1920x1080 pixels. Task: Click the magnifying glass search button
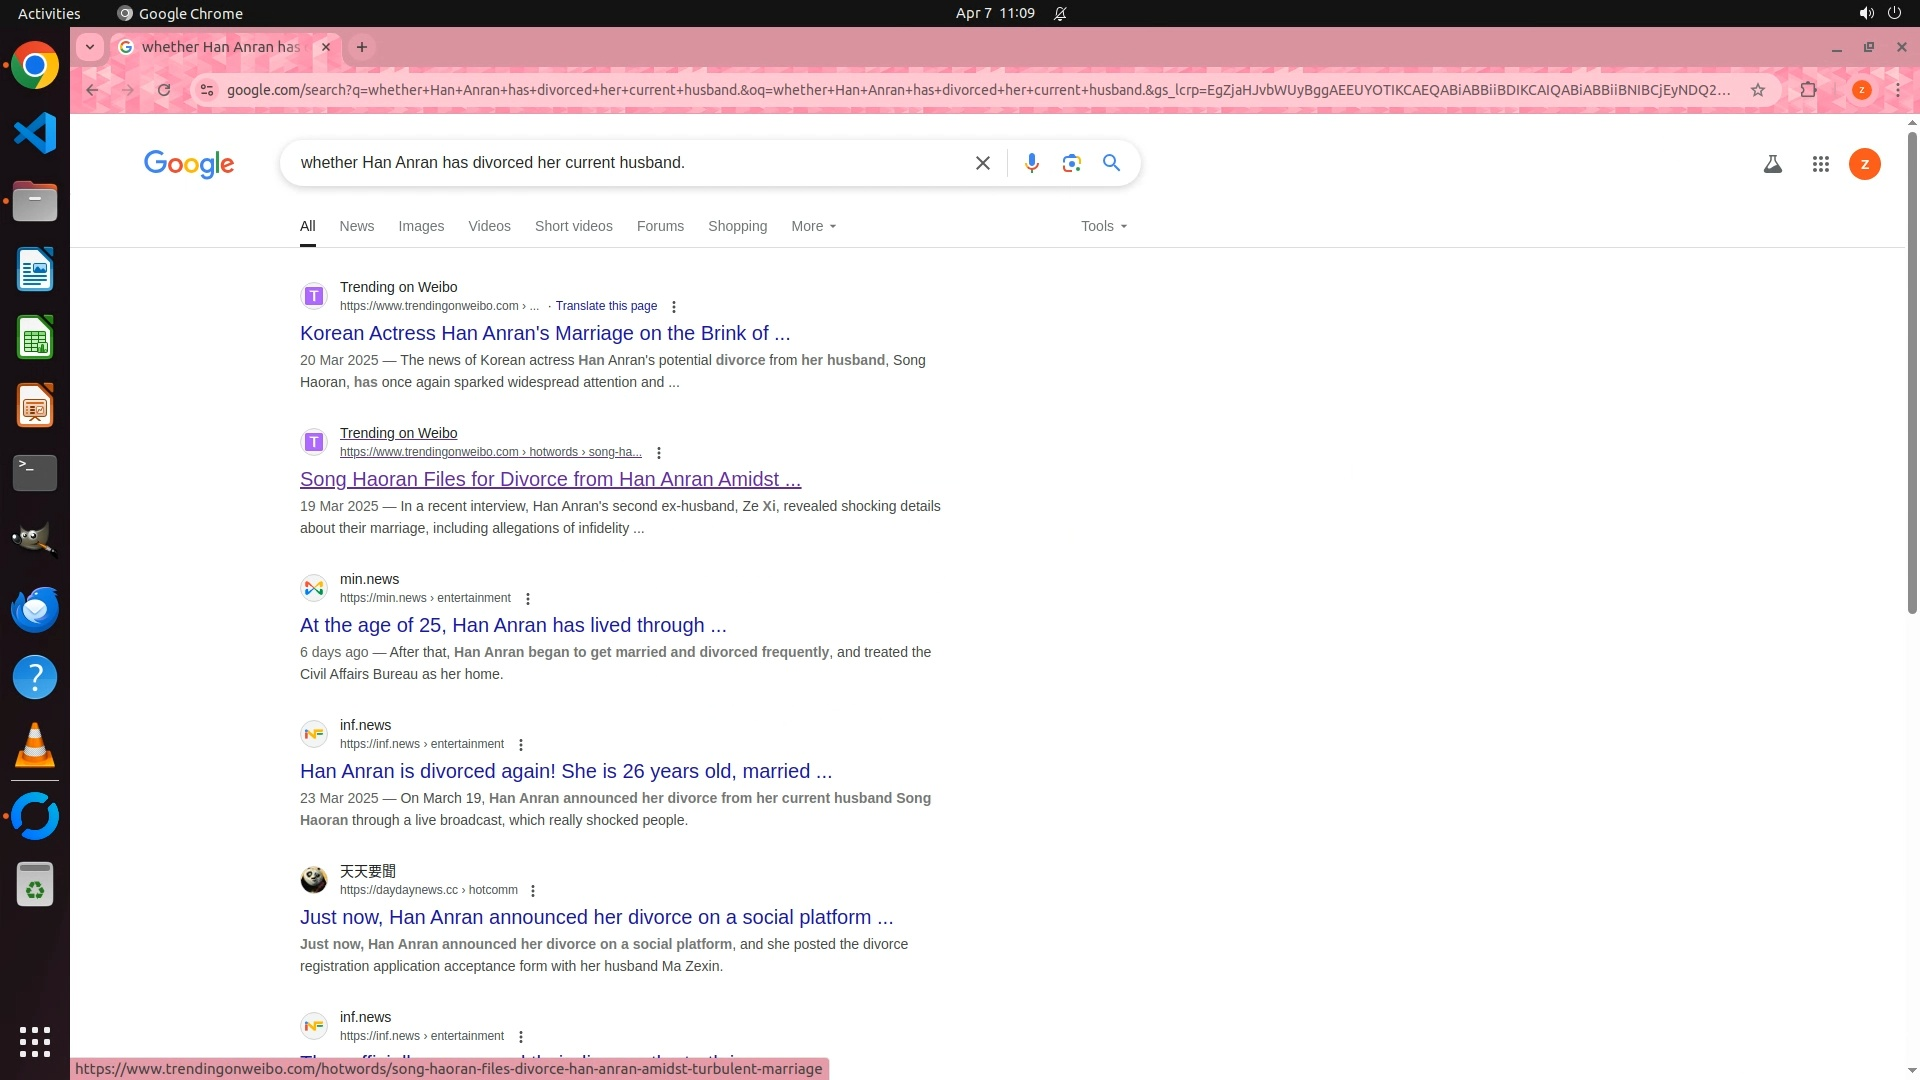[x=1111, y=163]
